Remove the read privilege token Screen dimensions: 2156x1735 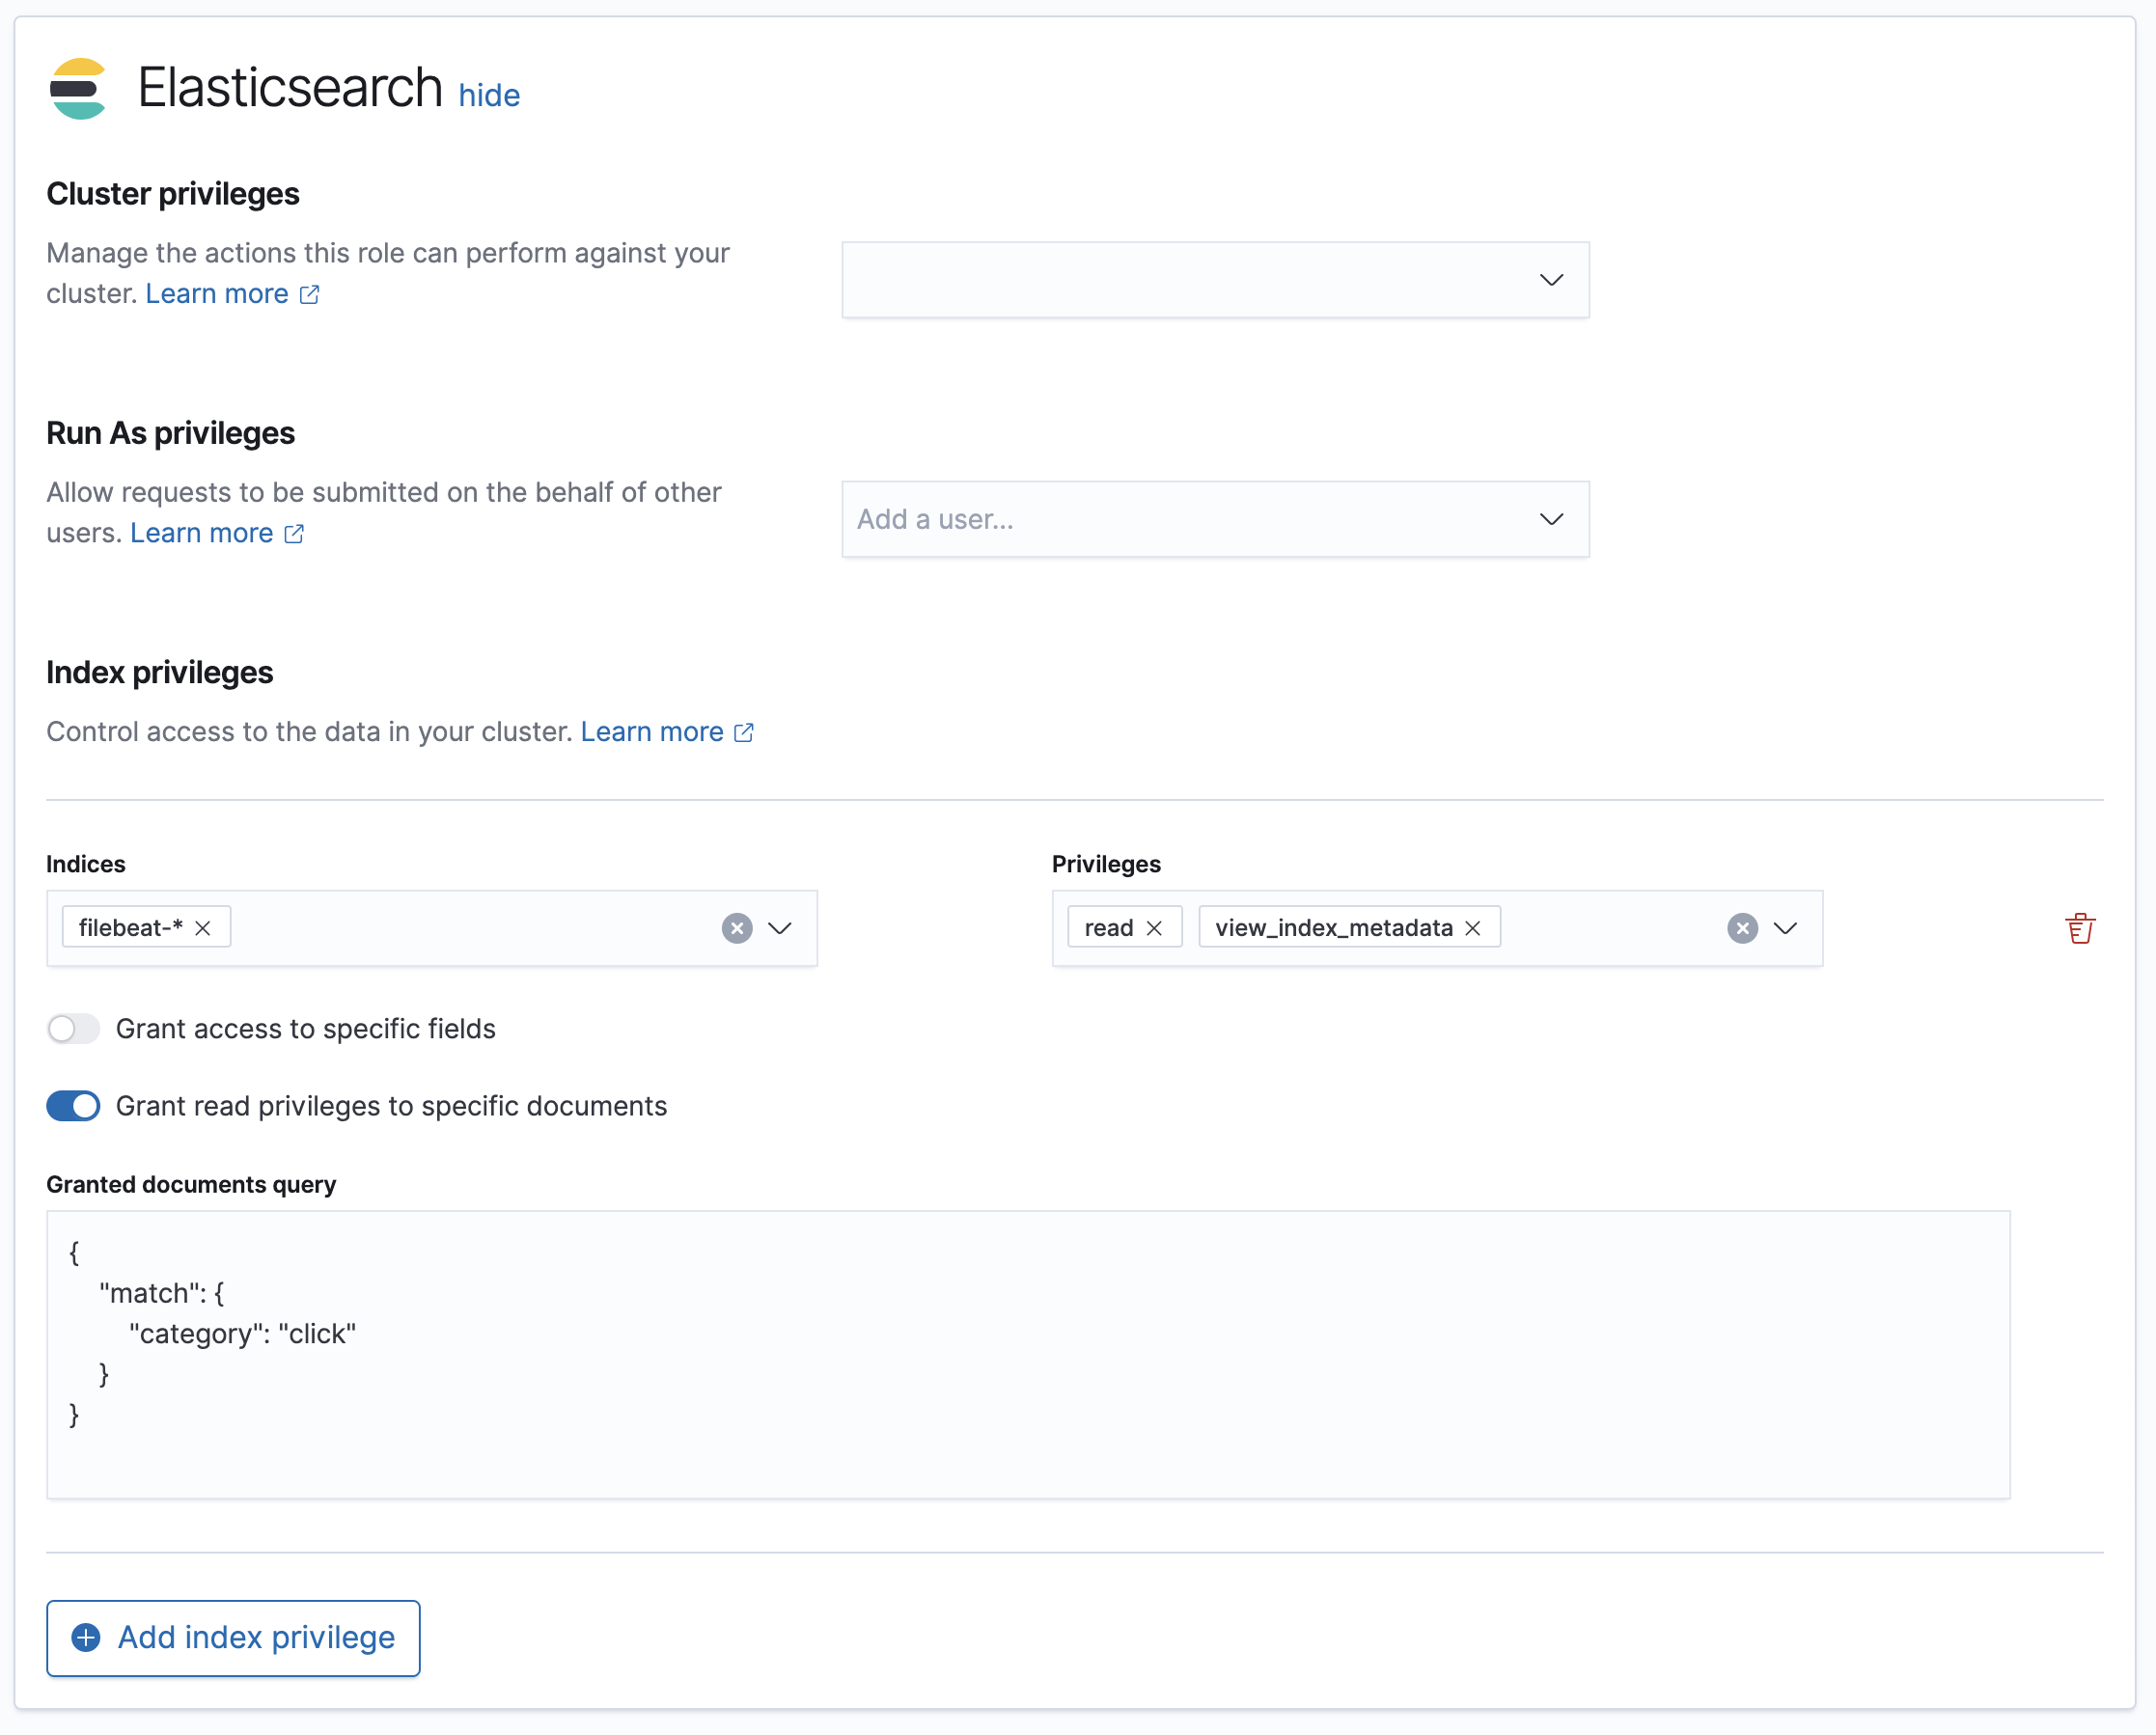tap(1155, 927)
